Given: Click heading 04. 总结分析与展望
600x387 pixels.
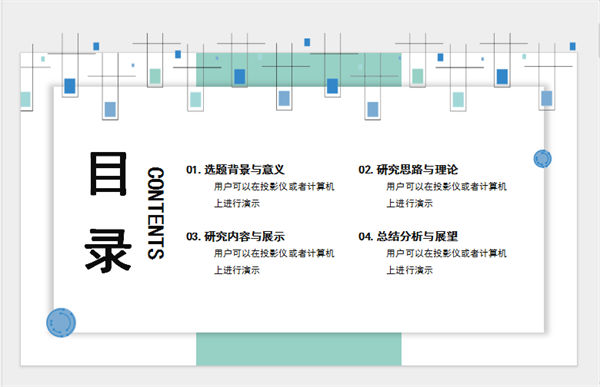Looking at the screenshot, I should 408,236.
